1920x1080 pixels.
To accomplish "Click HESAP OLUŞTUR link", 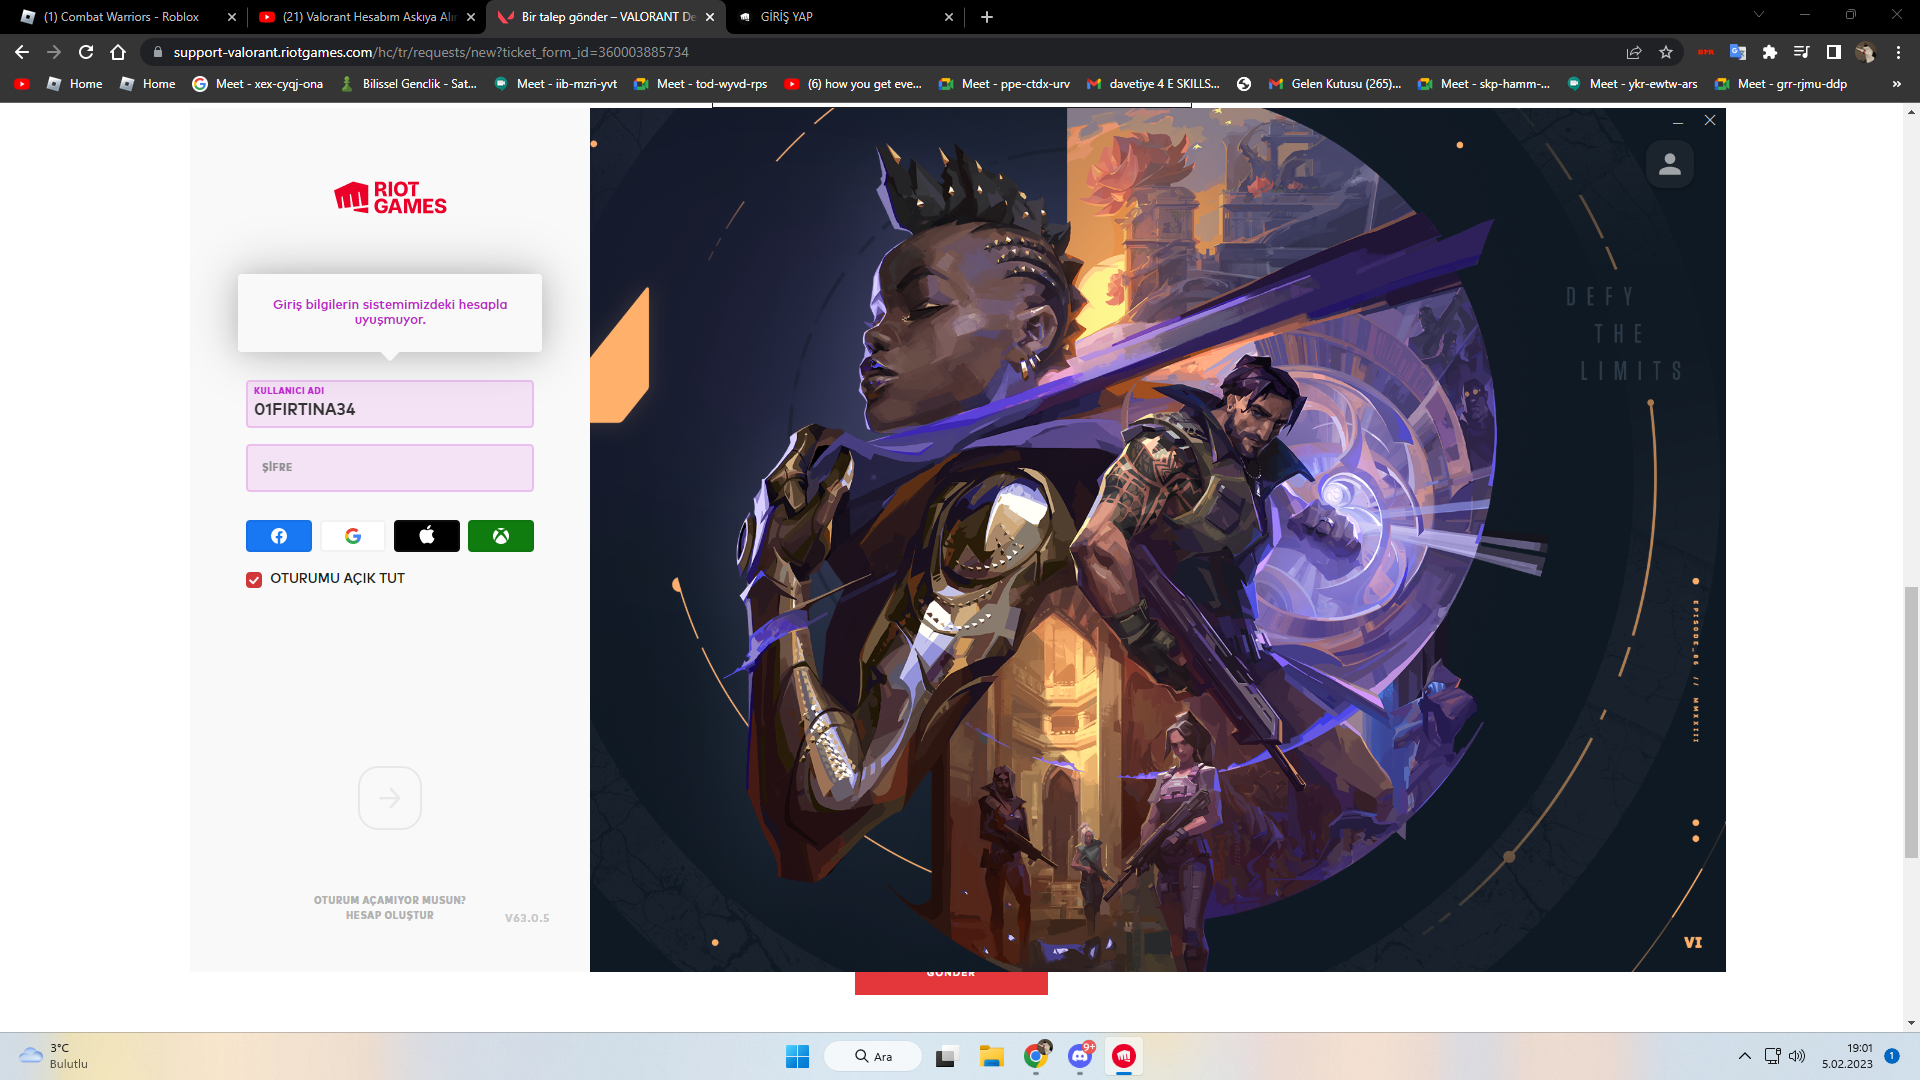I will 389,915.
